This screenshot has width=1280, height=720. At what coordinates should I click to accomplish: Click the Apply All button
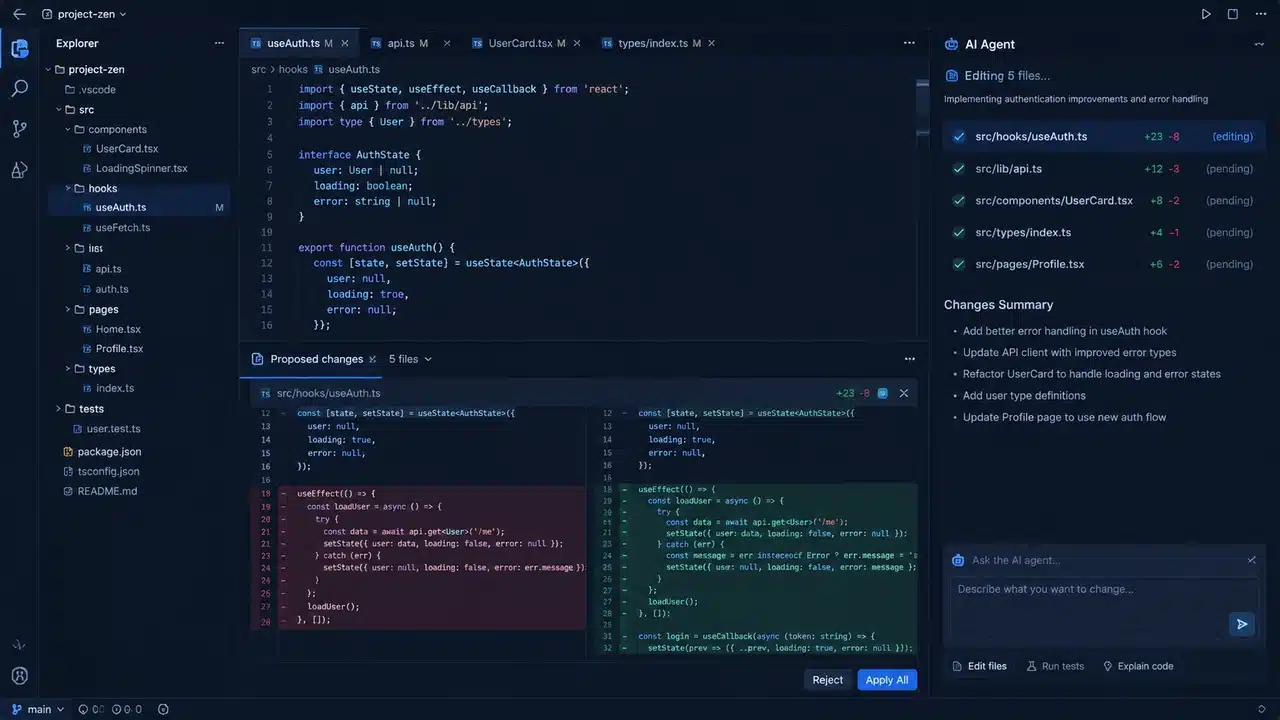(887, 680)
